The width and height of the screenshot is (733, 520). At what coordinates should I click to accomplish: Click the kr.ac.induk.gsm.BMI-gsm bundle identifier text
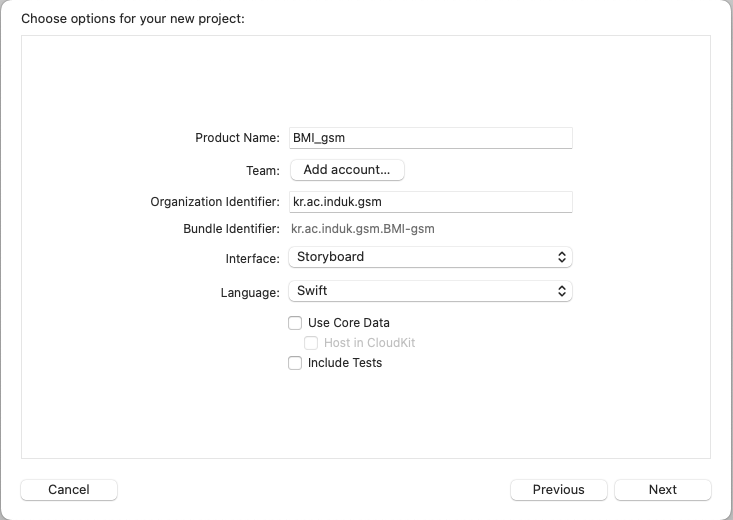362,229
